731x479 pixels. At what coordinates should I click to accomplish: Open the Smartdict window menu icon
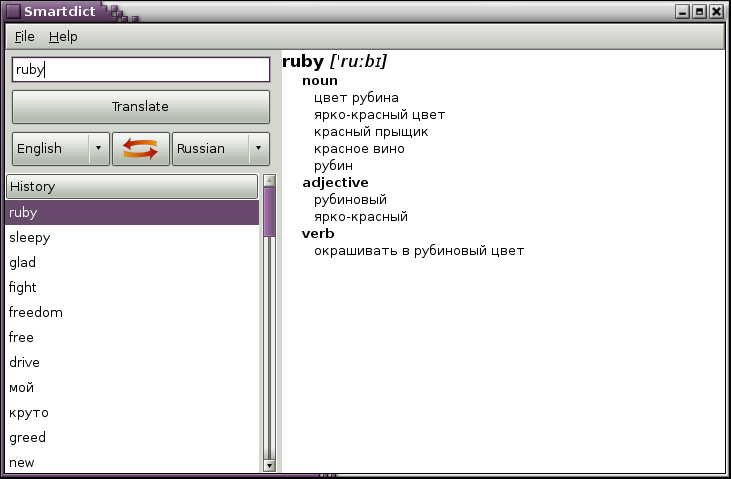pos(13,11)
